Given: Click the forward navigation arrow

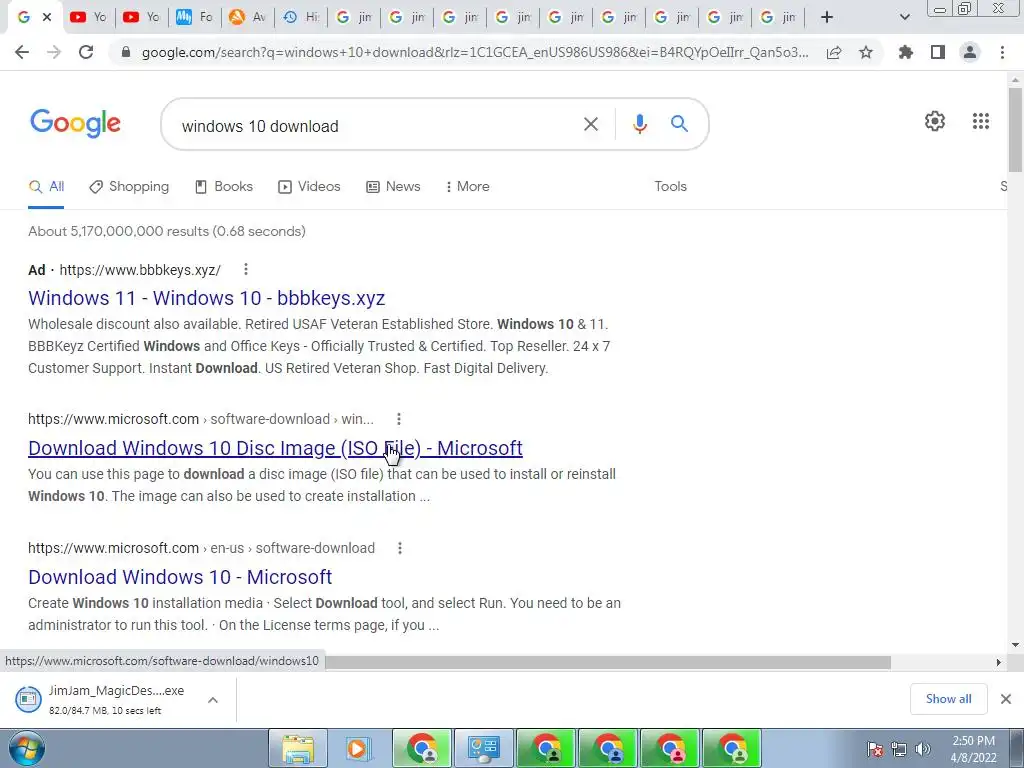Looking at the screenshot, I should point(54,52).
